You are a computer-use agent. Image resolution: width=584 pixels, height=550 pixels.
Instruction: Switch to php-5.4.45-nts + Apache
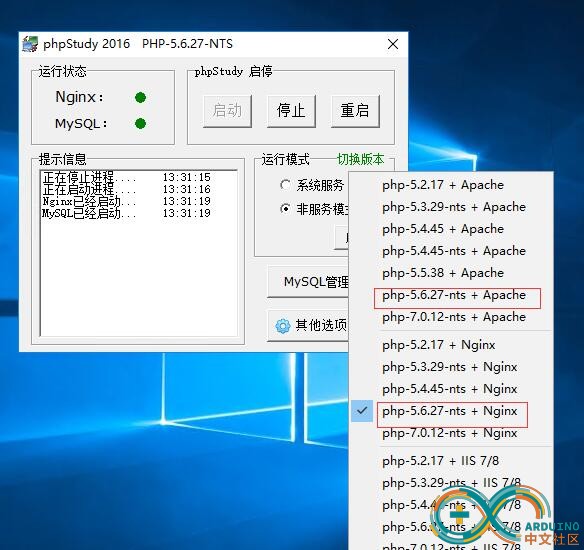451,251
